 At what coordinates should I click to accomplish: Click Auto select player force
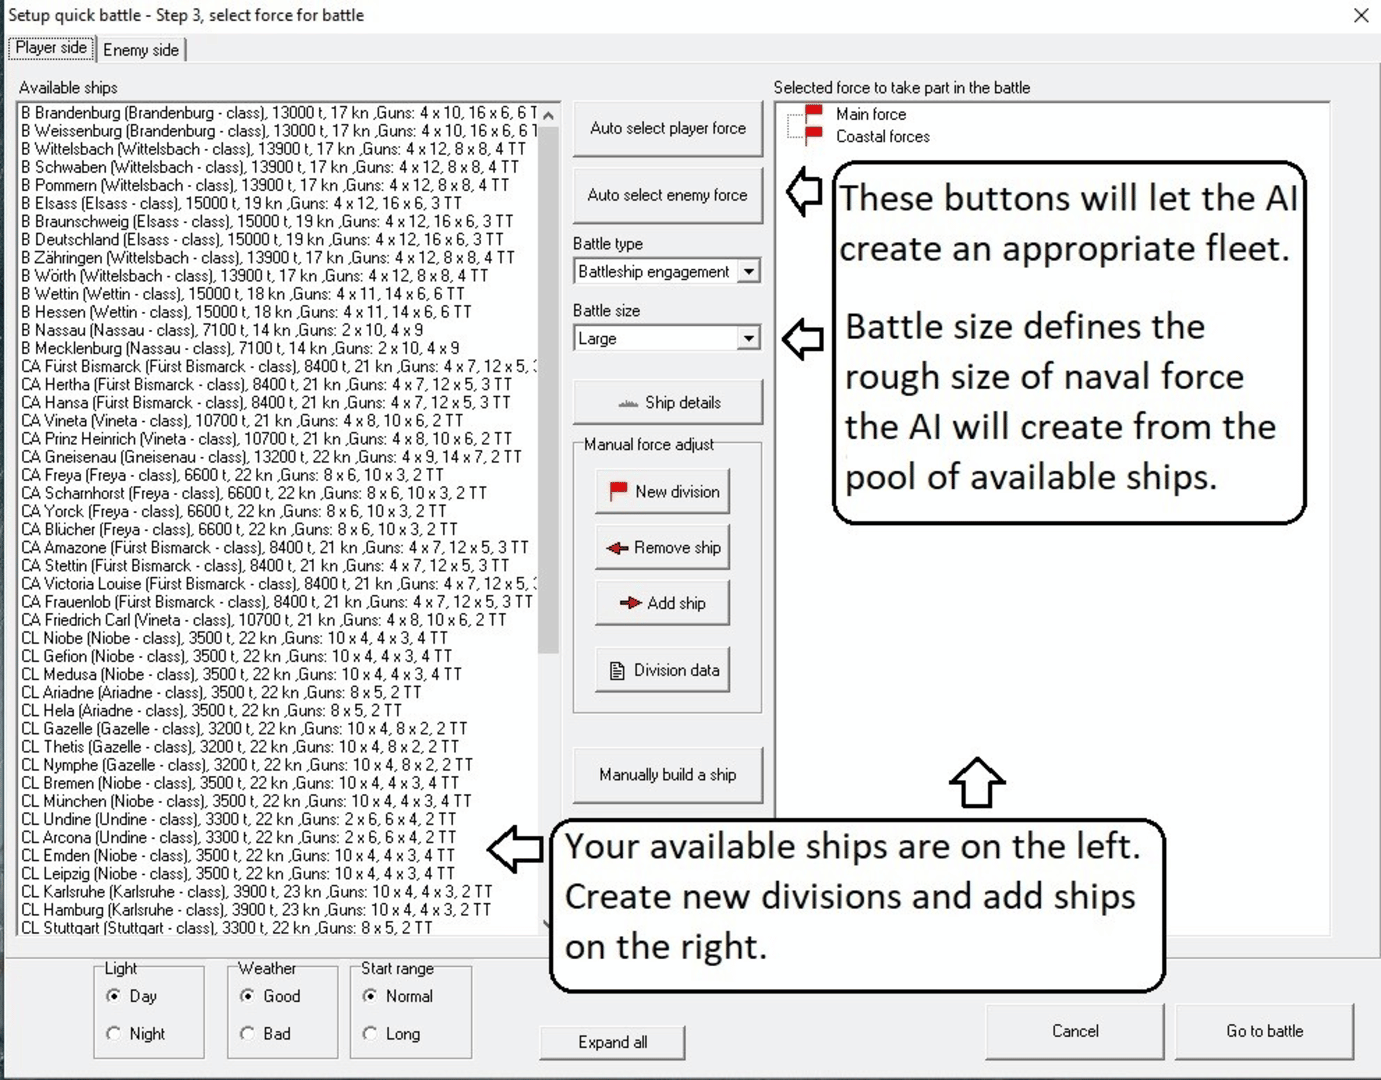[x=667, y=128]
